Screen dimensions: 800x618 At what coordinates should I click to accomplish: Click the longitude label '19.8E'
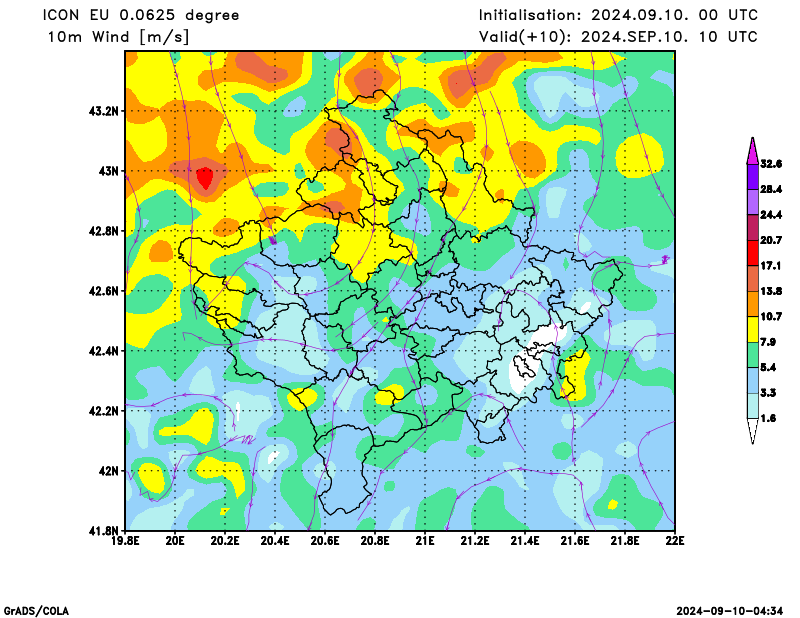(126, 540)
